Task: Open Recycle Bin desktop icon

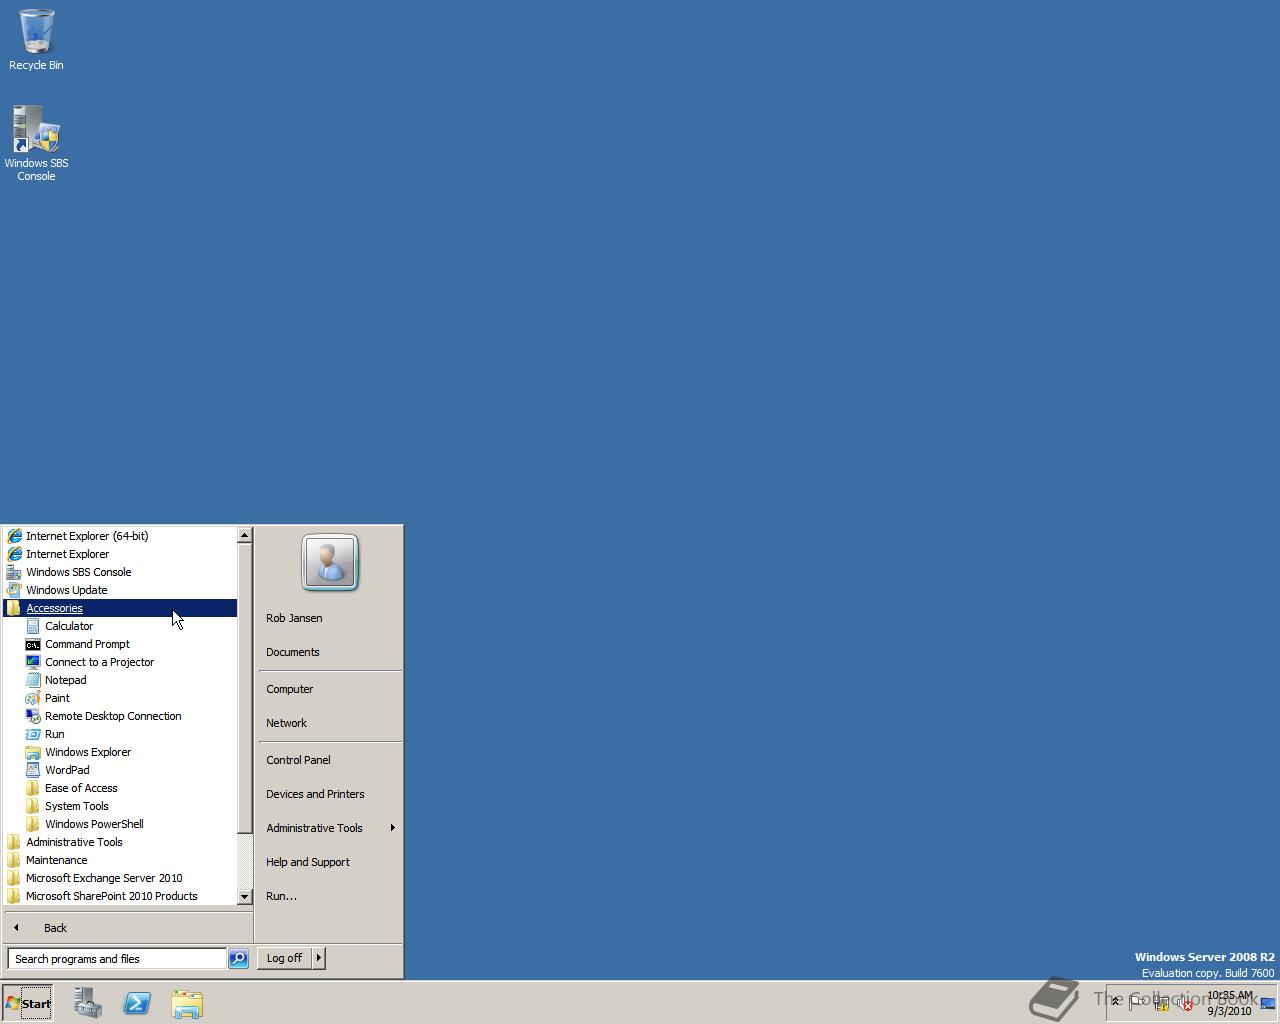Action: coord(36,40)
